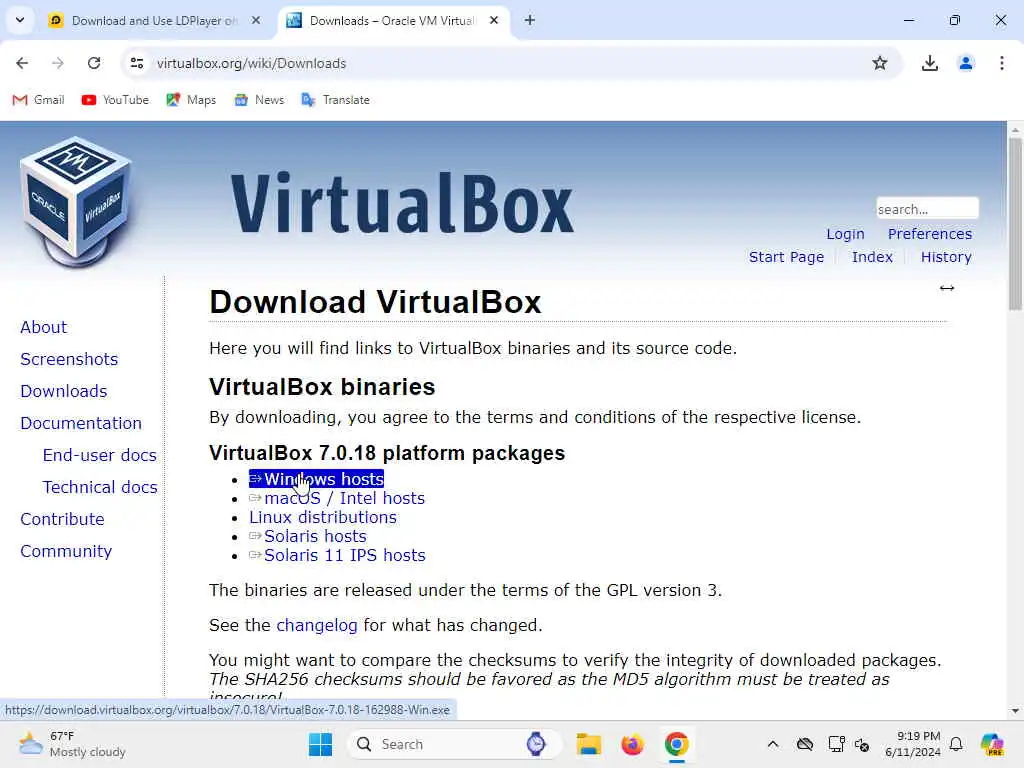Click the muted volume tray icon

(861, 744)
